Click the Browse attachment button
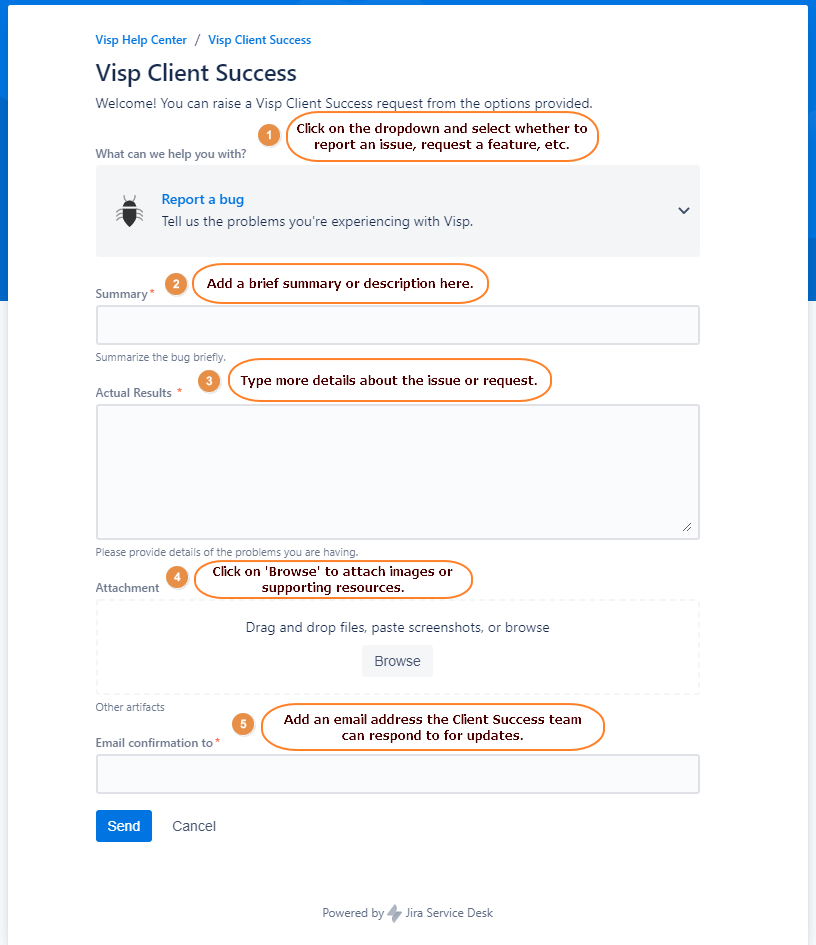816x945 pixels. 397,661
